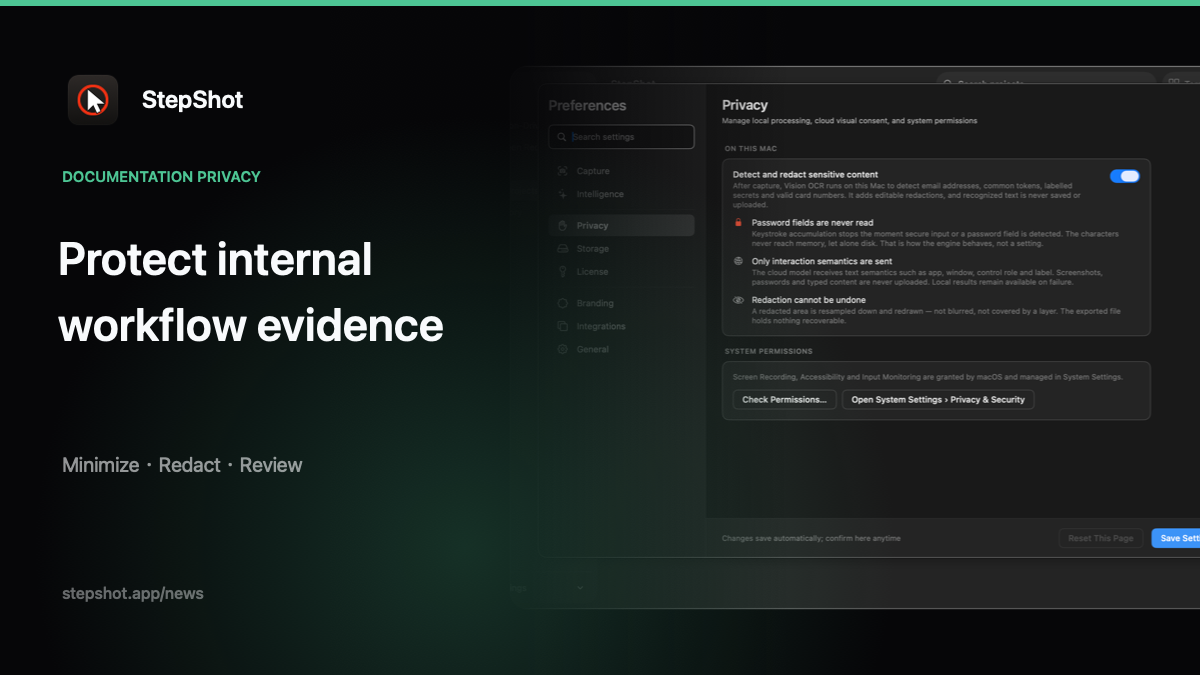Expand the dropdown chevron below the Preferences window

click(580, 588)
